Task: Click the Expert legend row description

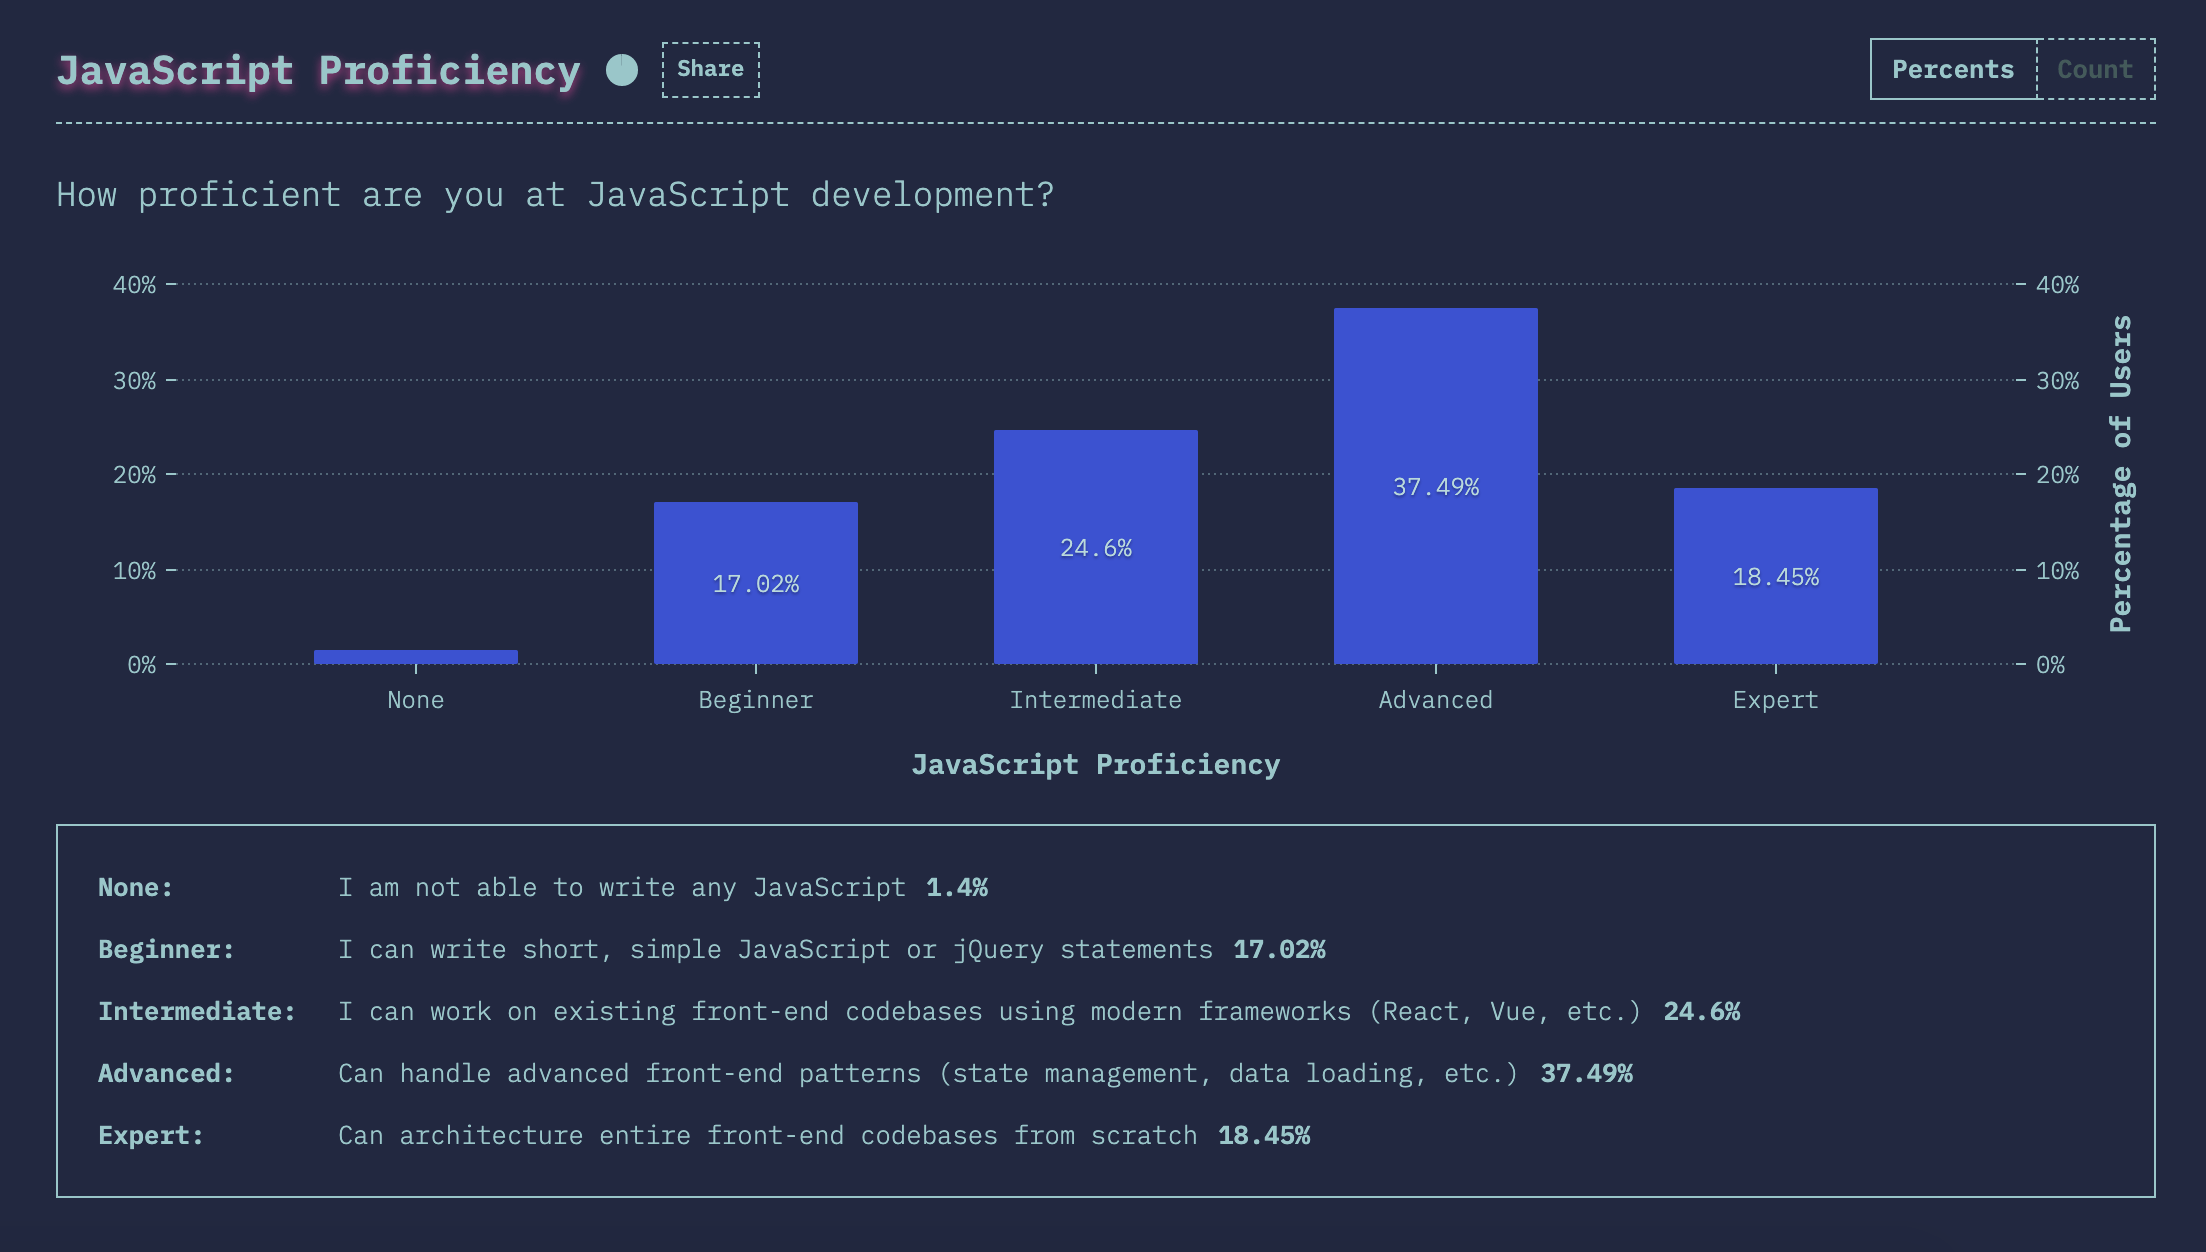Action: pos(767,1136)
